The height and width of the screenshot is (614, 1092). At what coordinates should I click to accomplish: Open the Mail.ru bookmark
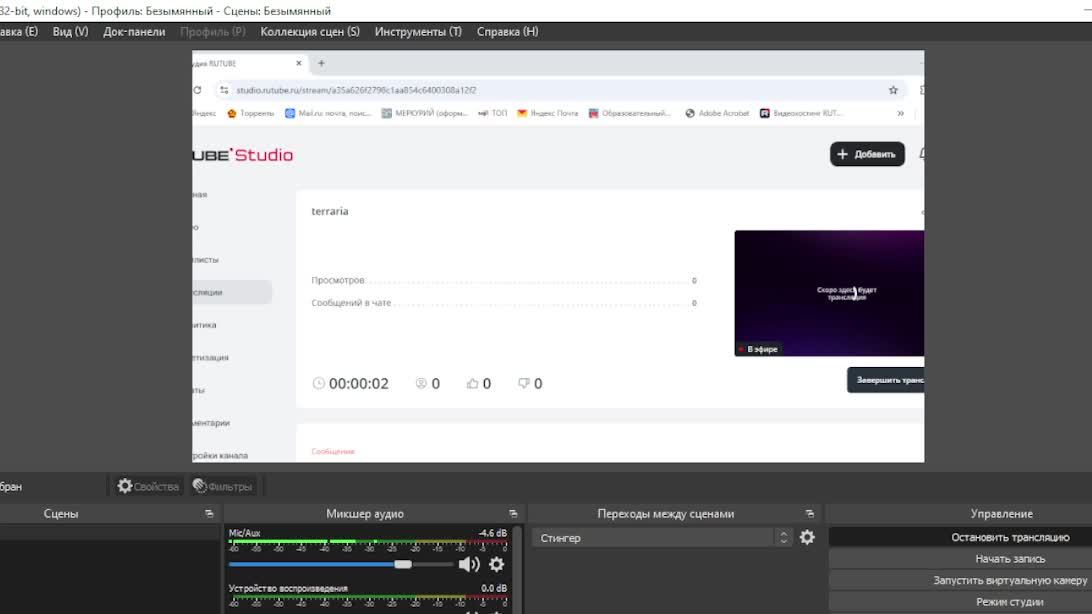328,113
